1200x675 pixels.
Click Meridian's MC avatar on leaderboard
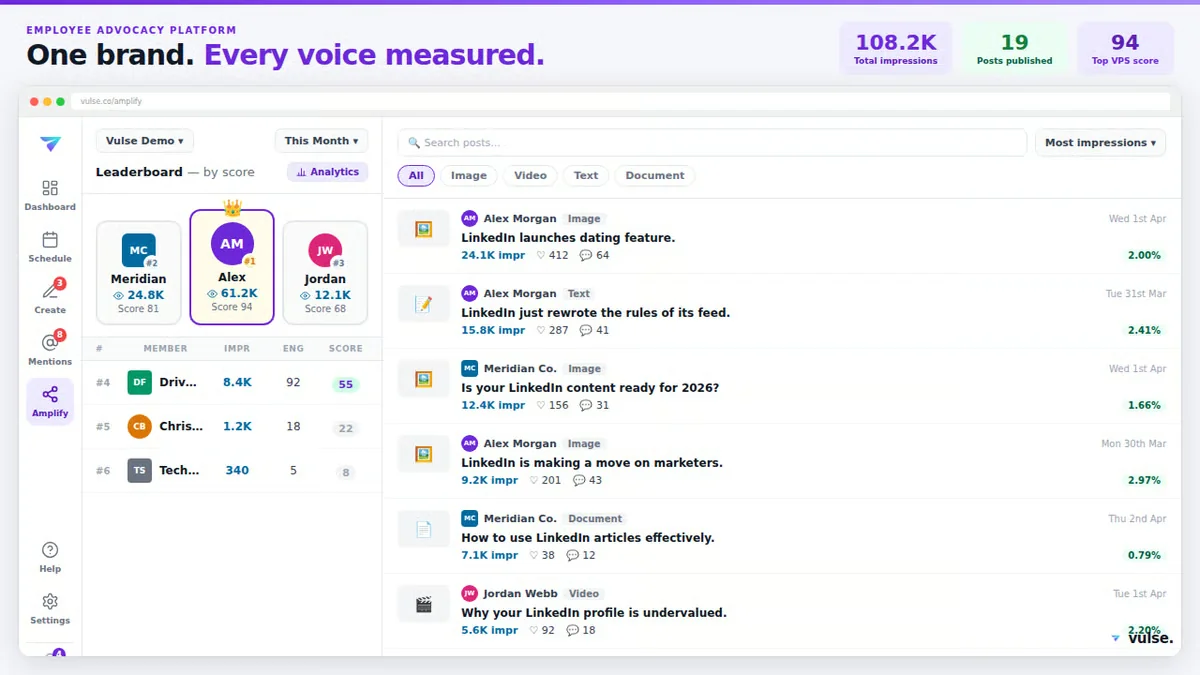tap(139, 251)
